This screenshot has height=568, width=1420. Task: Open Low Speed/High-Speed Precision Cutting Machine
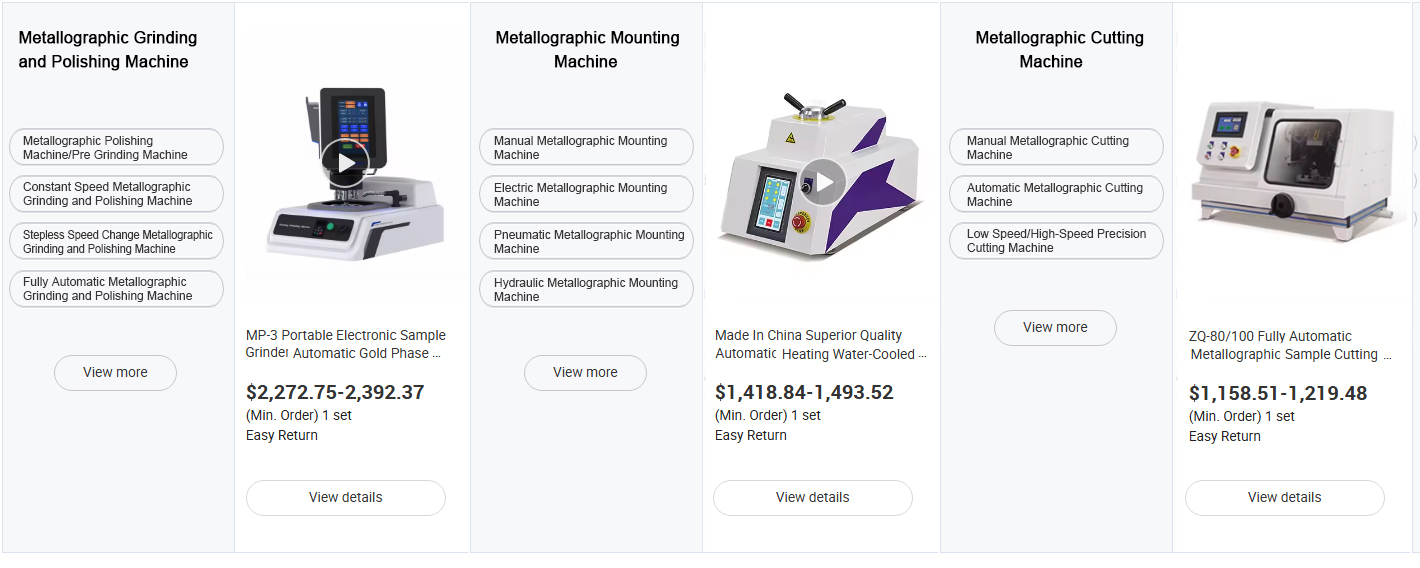[1056, 241]
